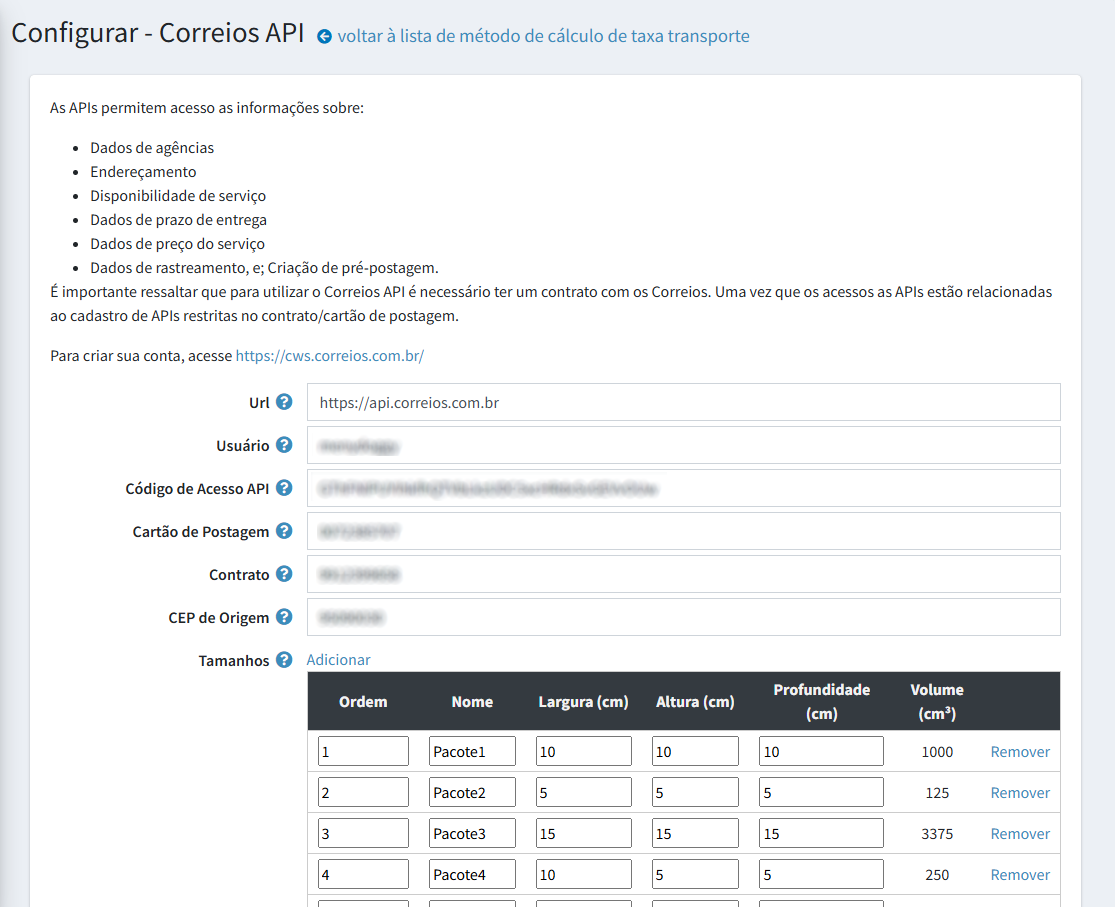Screen dimensions: 1115x907
Task: Focus the Código de Acesso API field
Action: click(683, 488)
